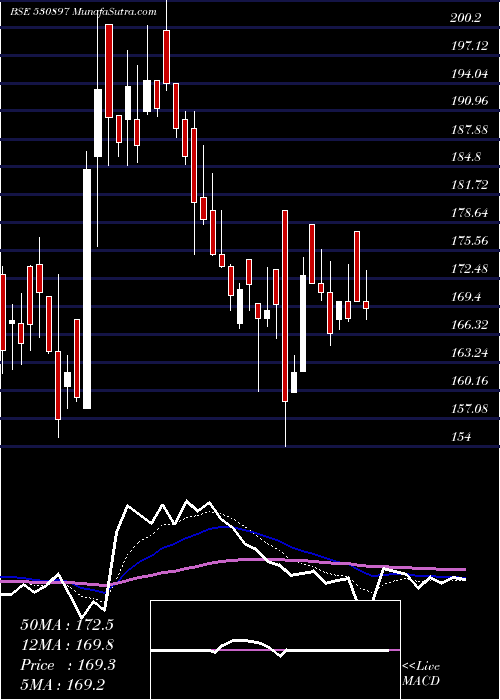Click the BSE 530897 MunafaSutra.com title text
Viewport: 500px width, 700px height.
tap(83, 12)
